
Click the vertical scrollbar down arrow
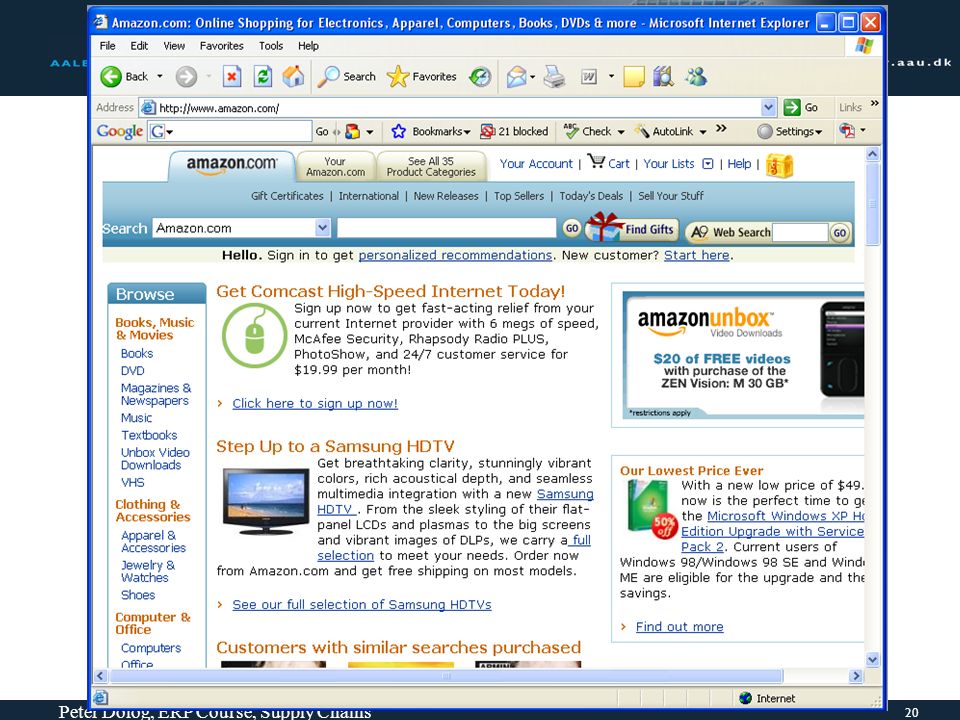872,660
